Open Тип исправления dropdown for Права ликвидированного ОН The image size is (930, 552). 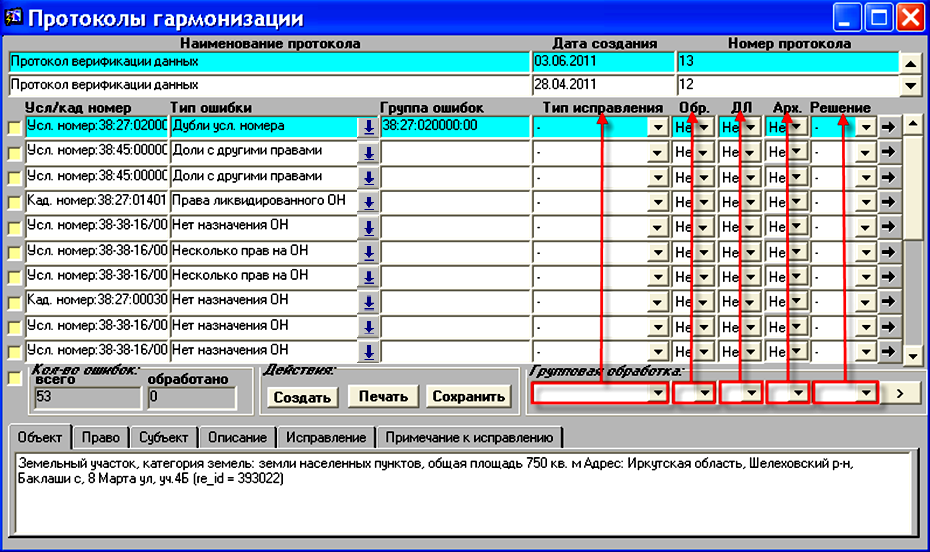657,203
